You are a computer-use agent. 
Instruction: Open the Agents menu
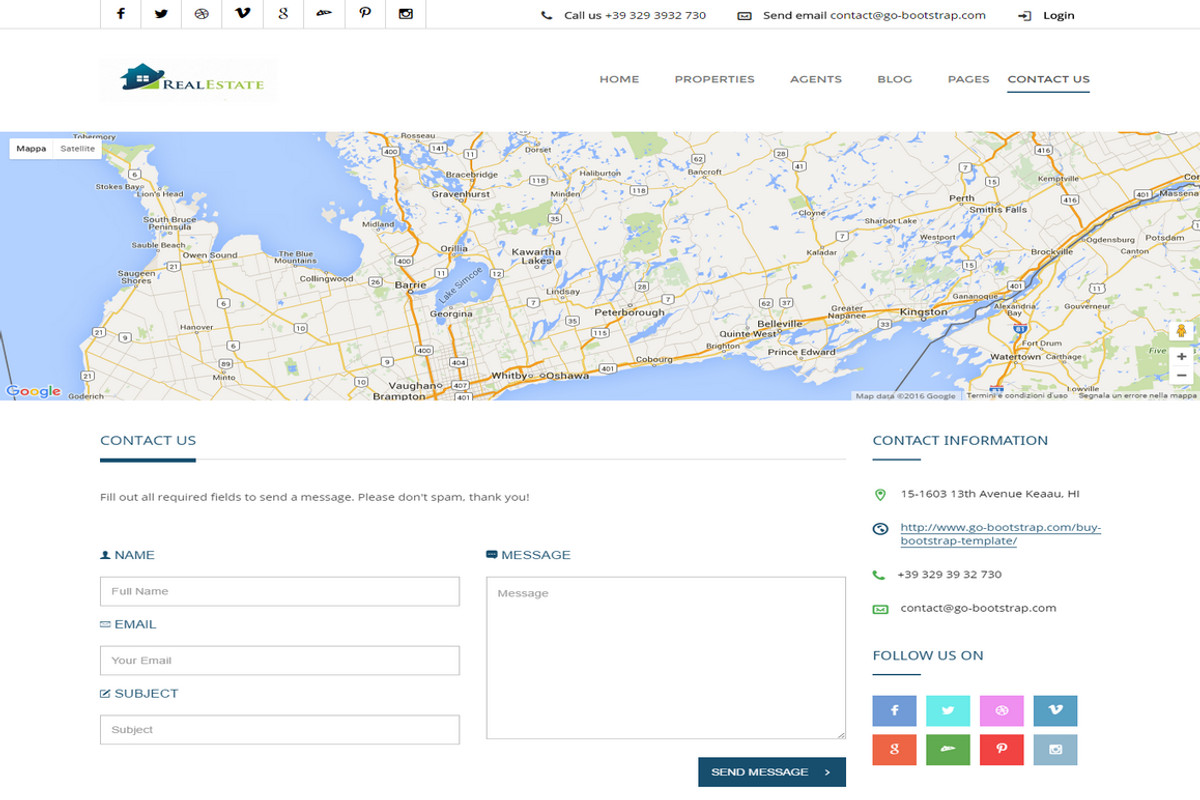[x=816, y=79]
